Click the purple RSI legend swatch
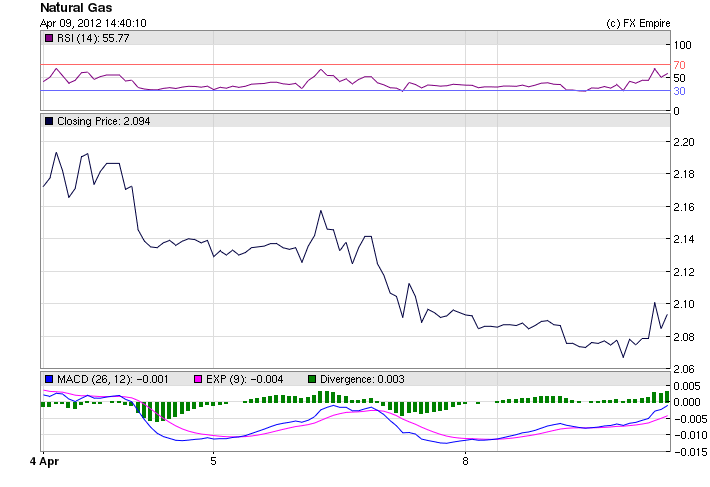The image size is (710, 487). (x=49, y=38)
